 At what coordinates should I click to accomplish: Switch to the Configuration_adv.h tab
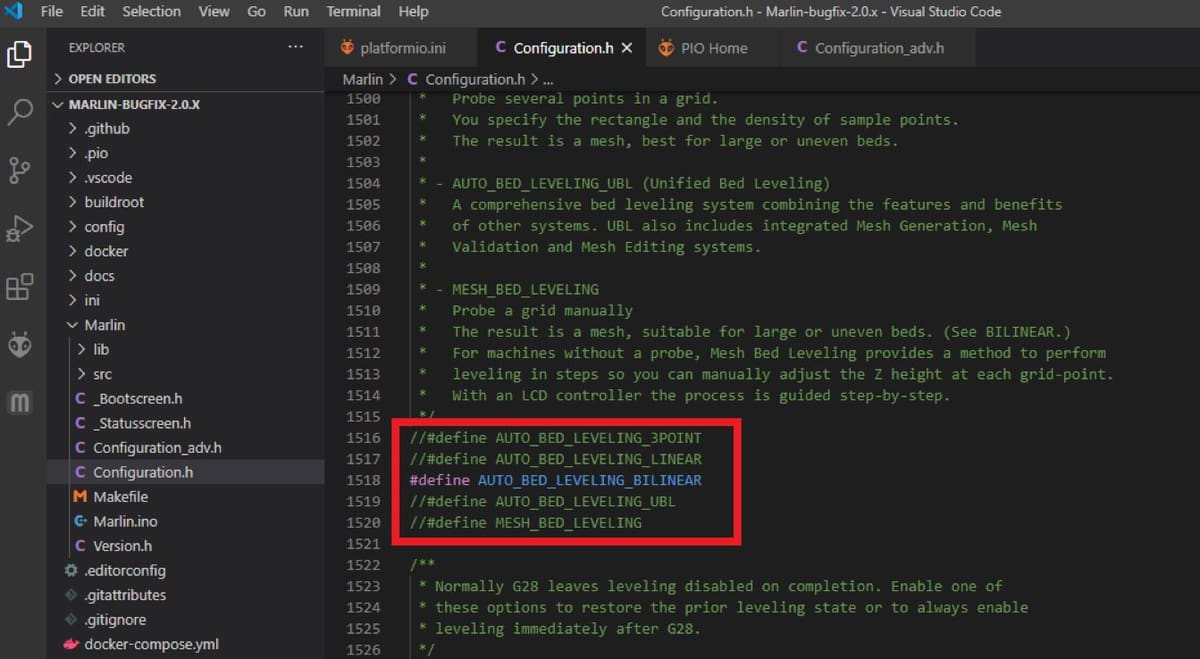tap(878, 48)
